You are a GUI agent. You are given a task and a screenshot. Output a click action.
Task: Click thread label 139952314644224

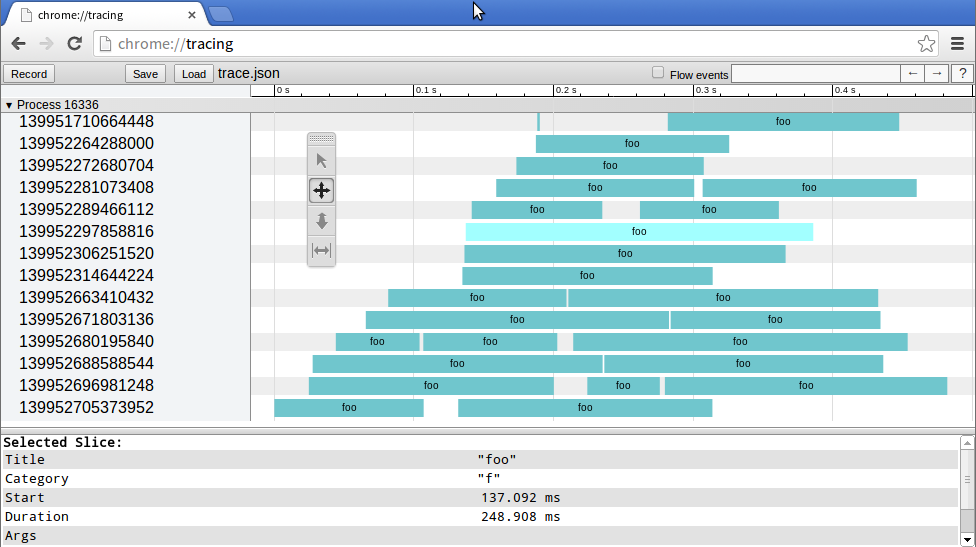pos(86,276)
